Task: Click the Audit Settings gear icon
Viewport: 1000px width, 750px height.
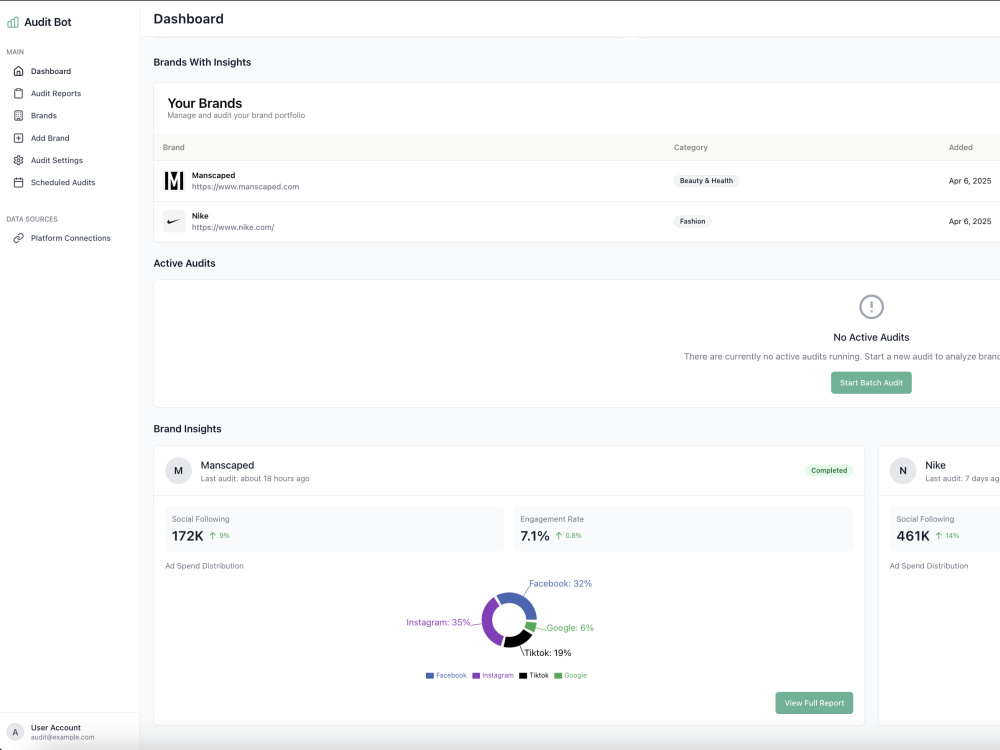Action: pos(18,160)
